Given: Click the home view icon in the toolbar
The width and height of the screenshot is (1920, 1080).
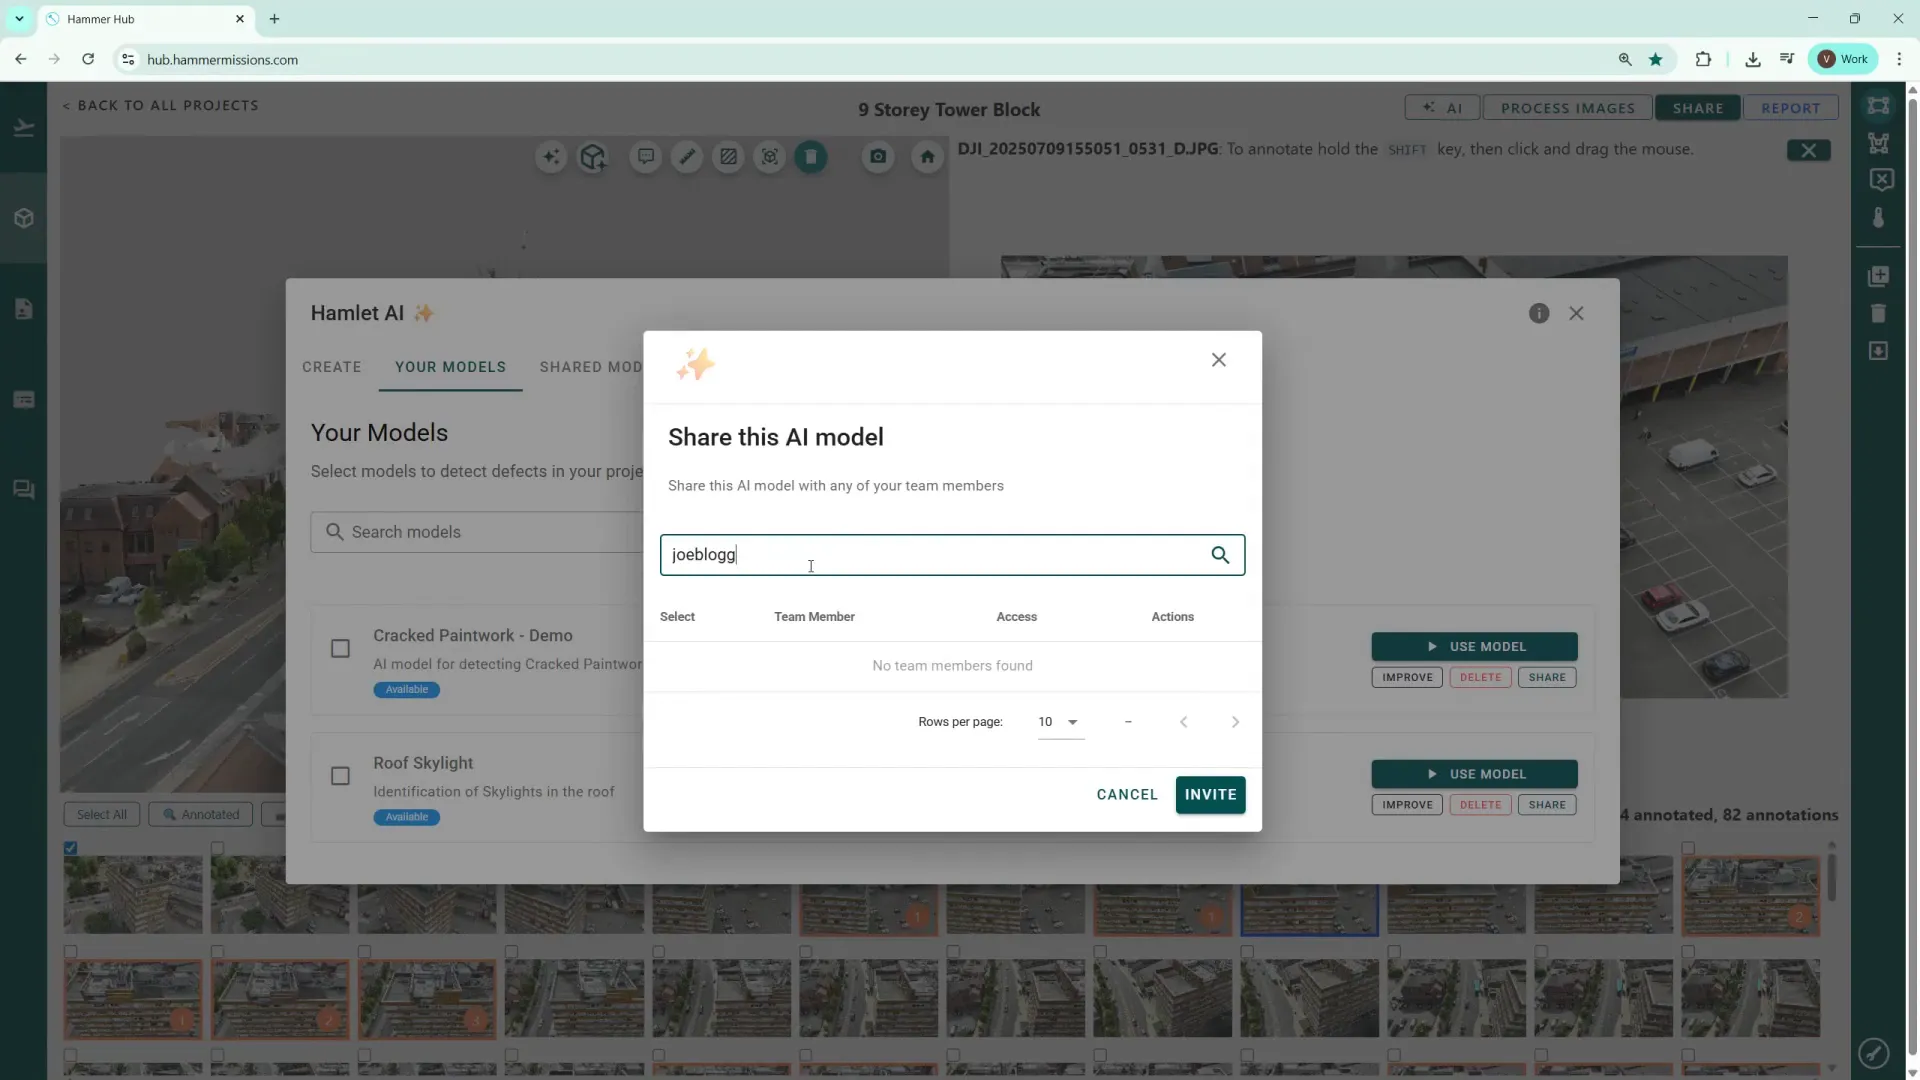Looking at the screenshot, I should point(927,157).
